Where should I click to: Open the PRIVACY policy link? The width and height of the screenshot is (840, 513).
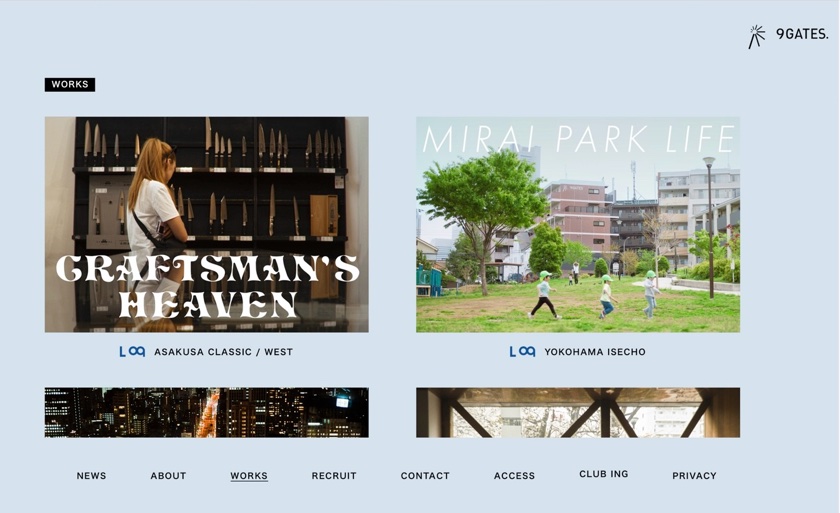point(694,476)
